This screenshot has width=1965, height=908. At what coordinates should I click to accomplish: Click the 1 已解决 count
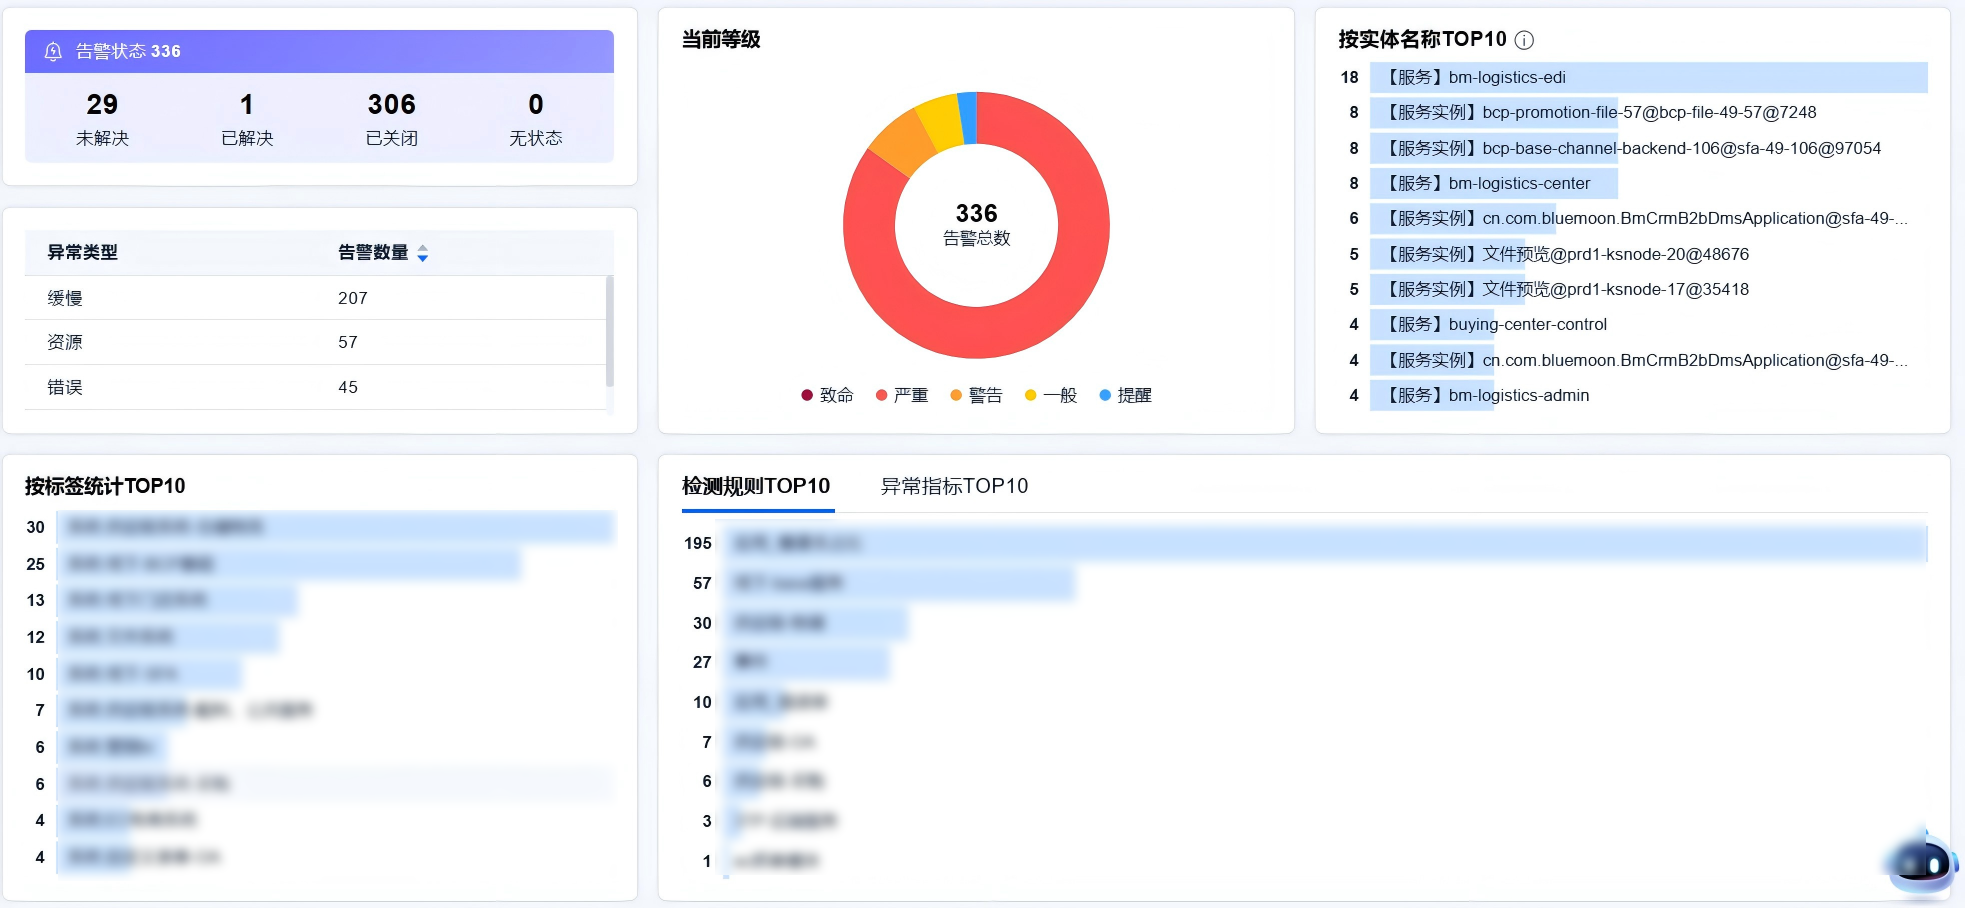247,118
